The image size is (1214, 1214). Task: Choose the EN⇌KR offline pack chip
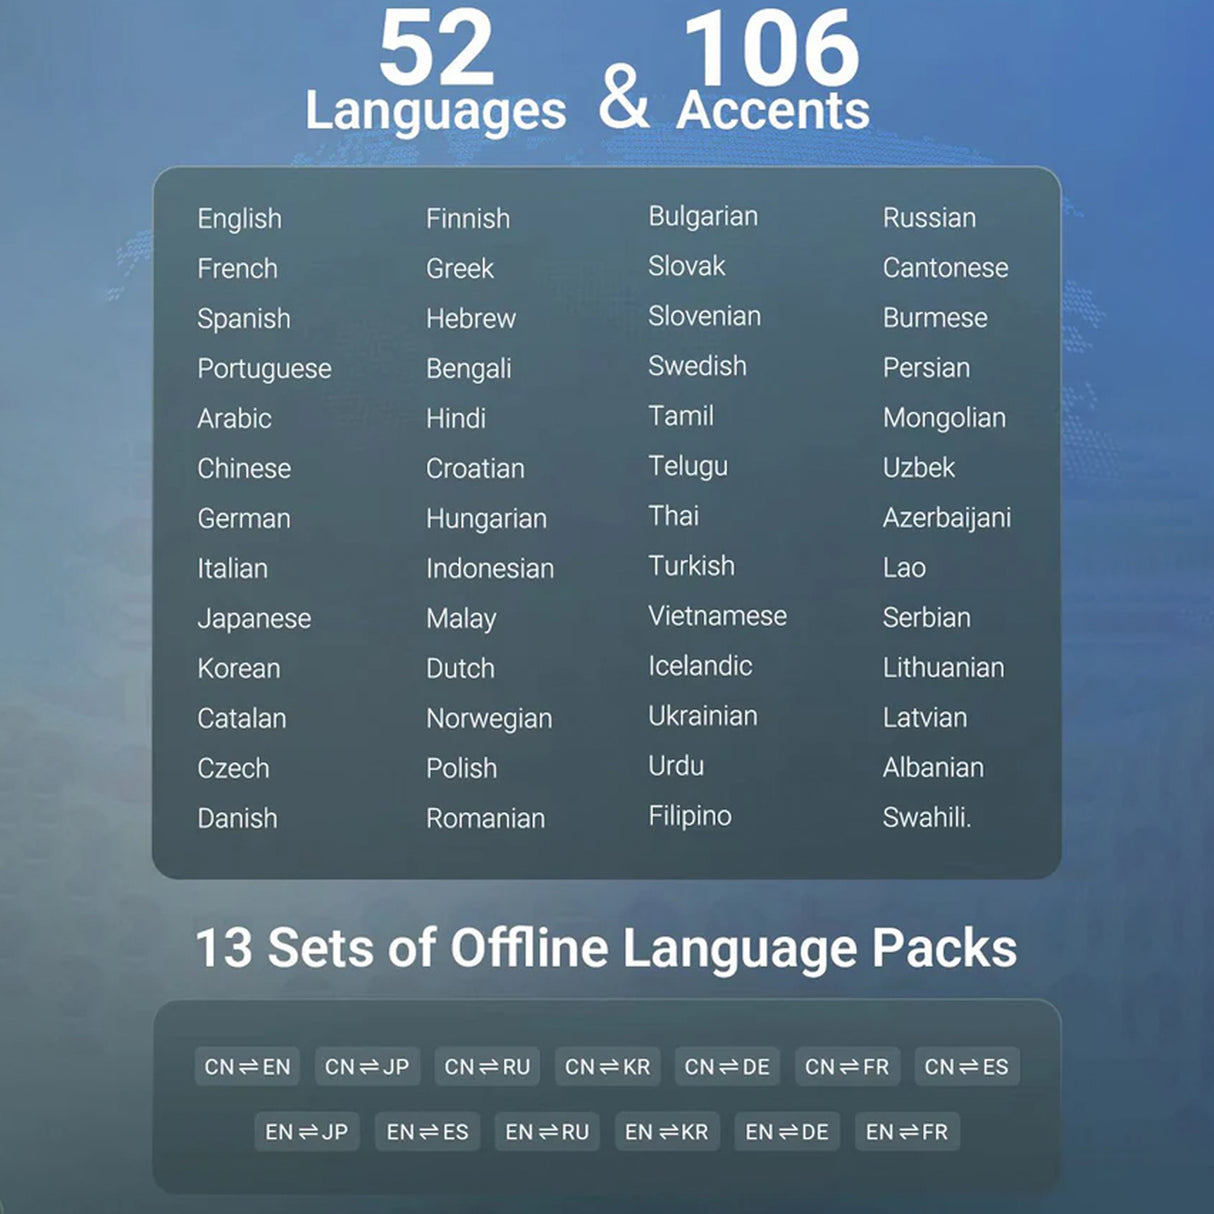tap(667, 1132)
